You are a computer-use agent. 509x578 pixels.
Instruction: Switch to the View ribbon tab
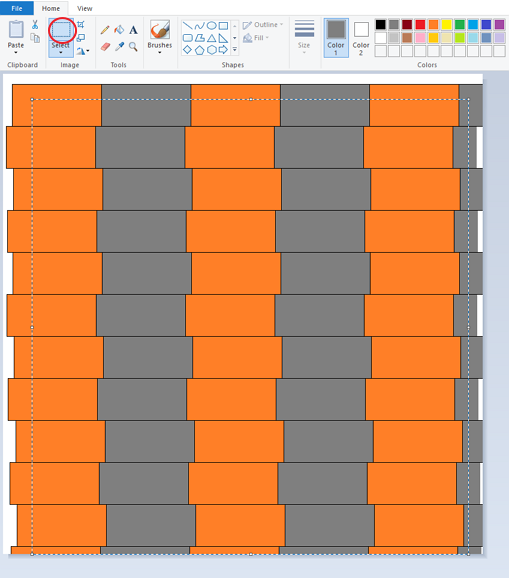[x=84, y=8]
